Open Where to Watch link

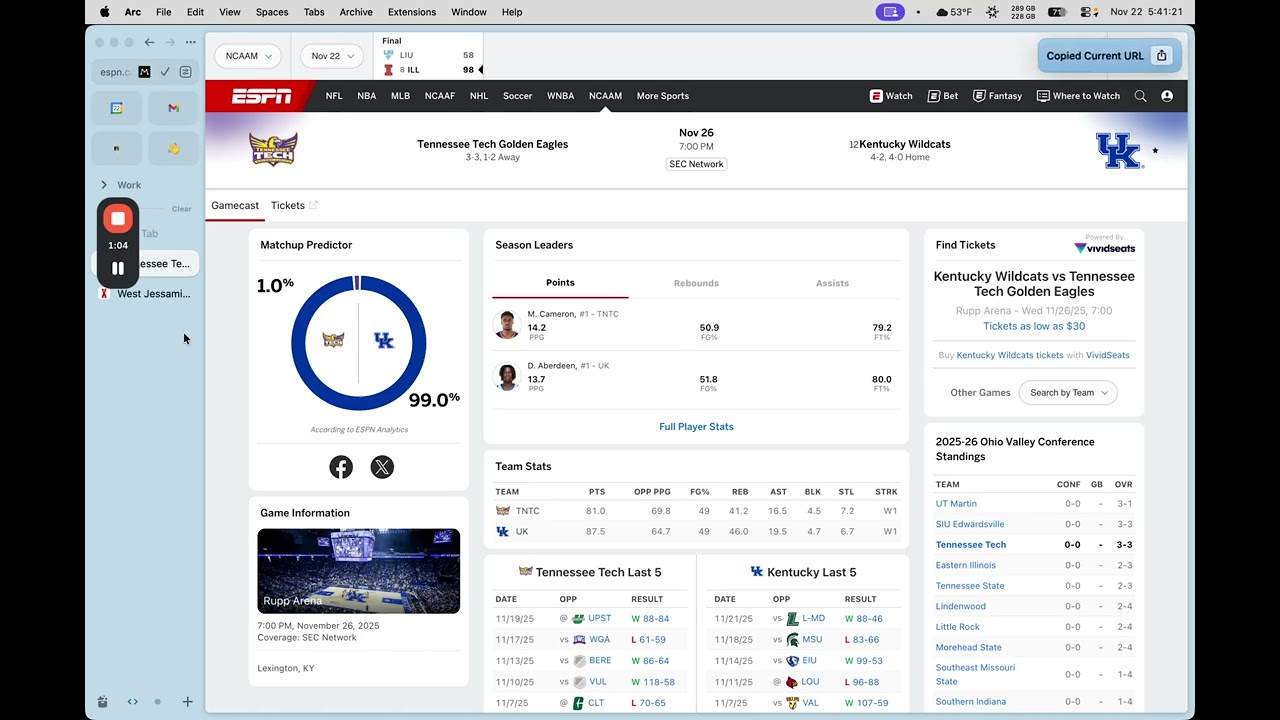(x=1078, y=96)
